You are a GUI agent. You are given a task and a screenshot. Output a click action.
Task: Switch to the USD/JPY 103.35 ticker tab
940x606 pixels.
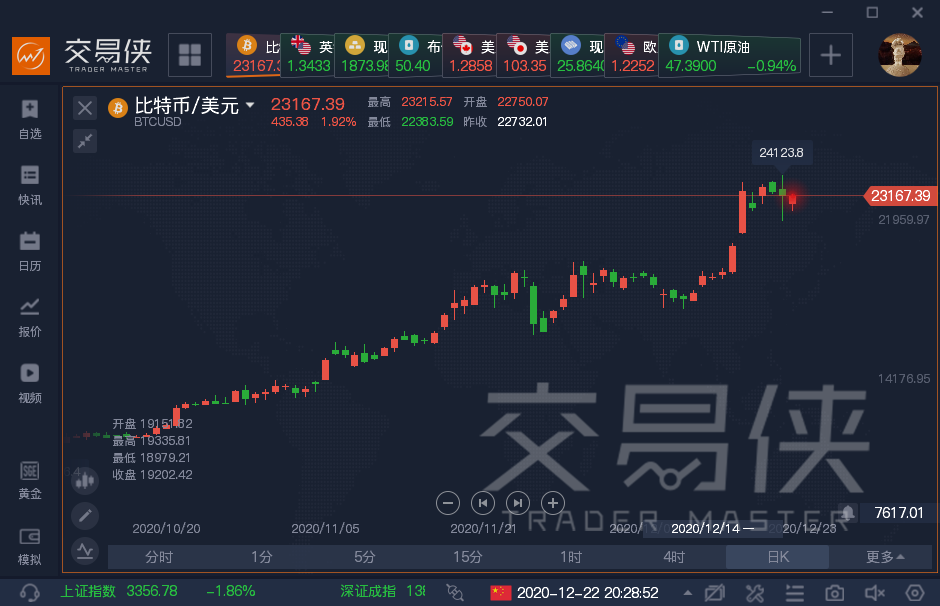(x=523, y=56)
